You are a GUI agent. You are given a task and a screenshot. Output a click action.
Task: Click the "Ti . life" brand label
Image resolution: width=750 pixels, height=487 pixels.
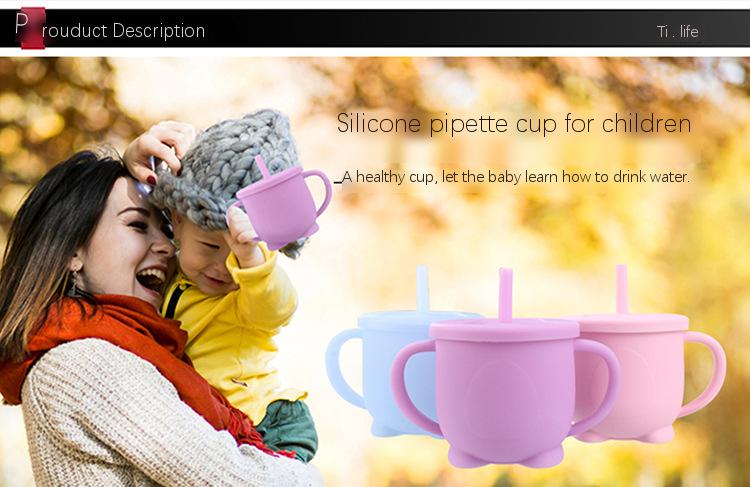pyautogui.click(x=678, y=32)
